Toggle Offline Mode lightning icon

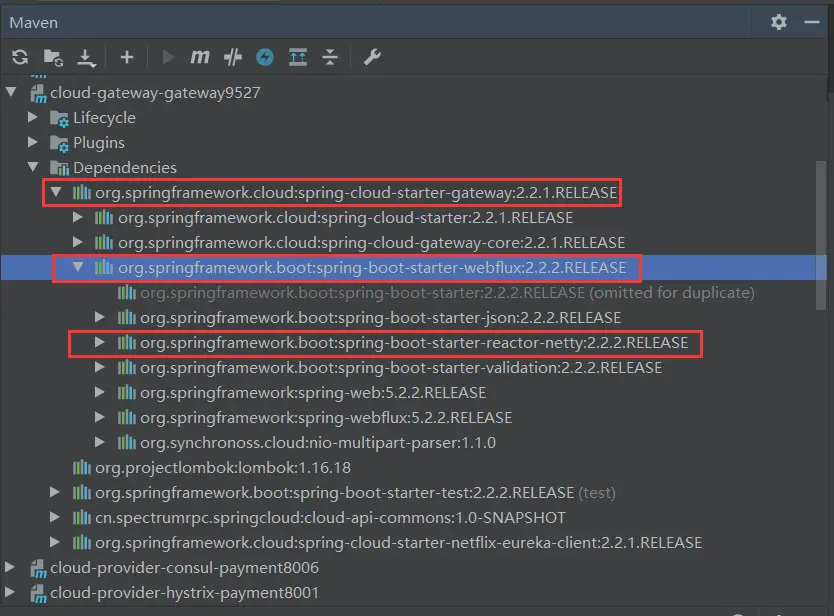265,57
